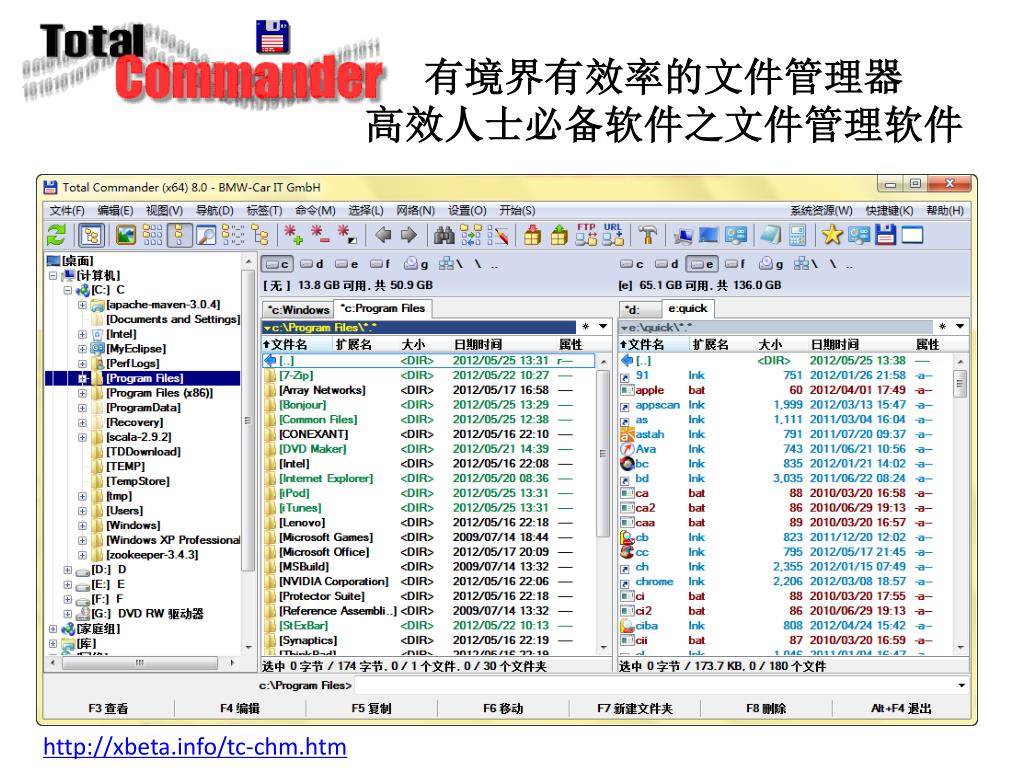Select the chrome lnk file row
This screenshot has height=768, width=1024.
[786, 582]
